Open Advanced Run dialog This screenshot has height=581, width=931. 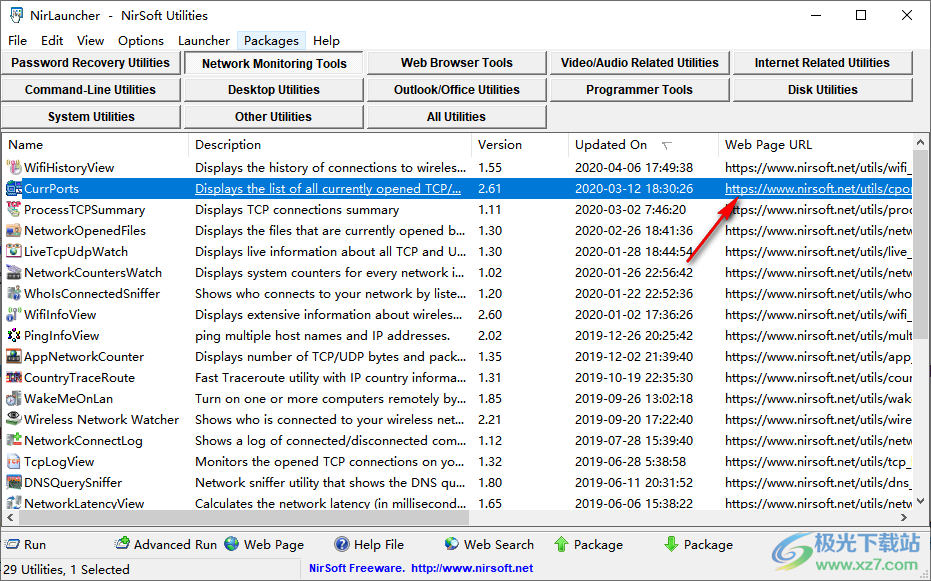pyautogui.click(x=166, y=544)
